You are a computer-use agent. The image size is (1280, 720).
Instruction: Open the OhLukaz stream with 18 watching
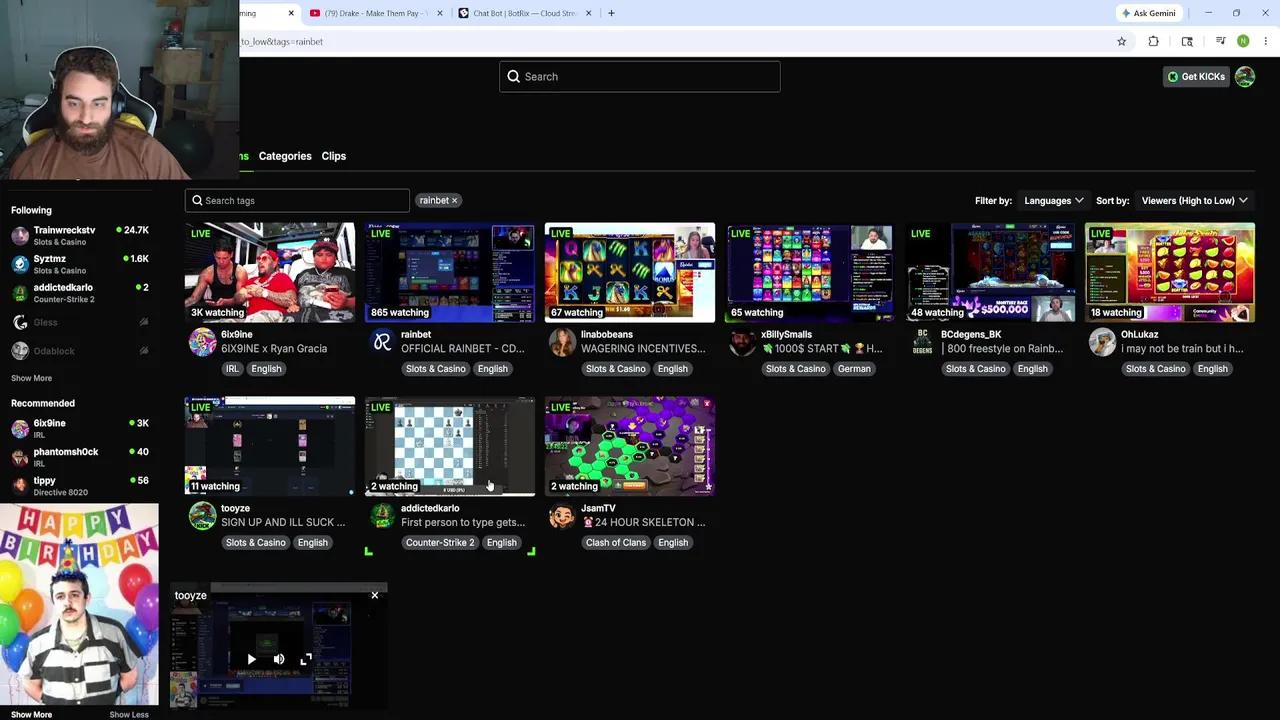(1170, 272)
